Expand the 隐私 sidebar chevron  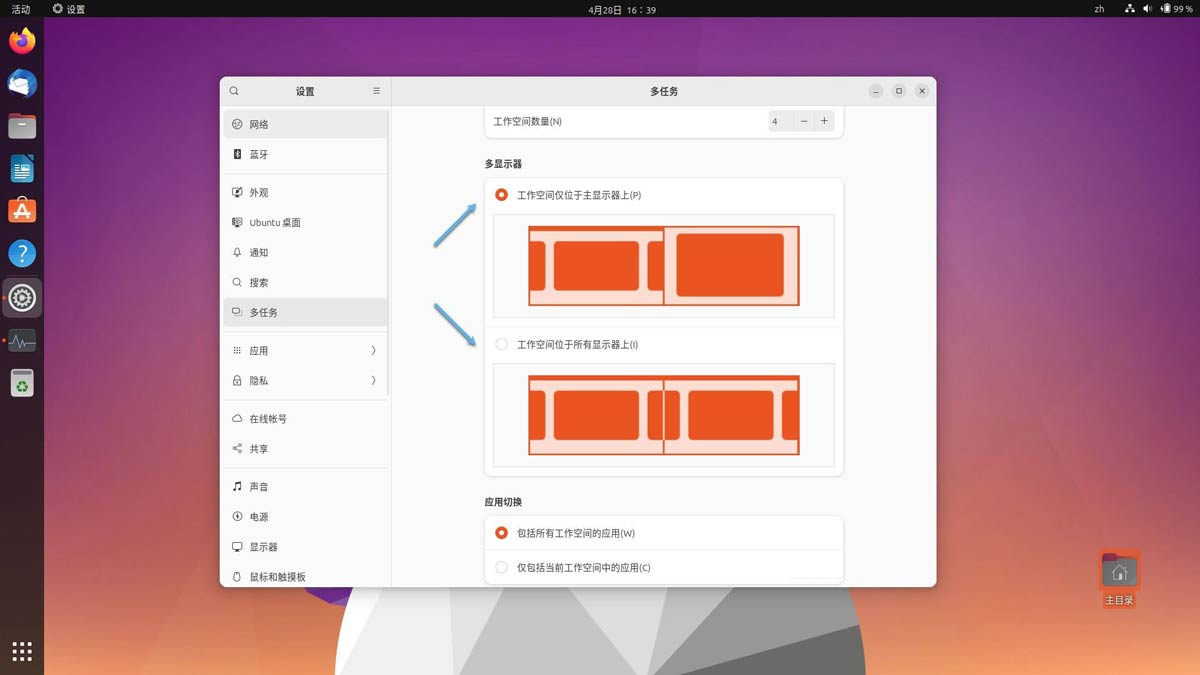pos(373,381)
